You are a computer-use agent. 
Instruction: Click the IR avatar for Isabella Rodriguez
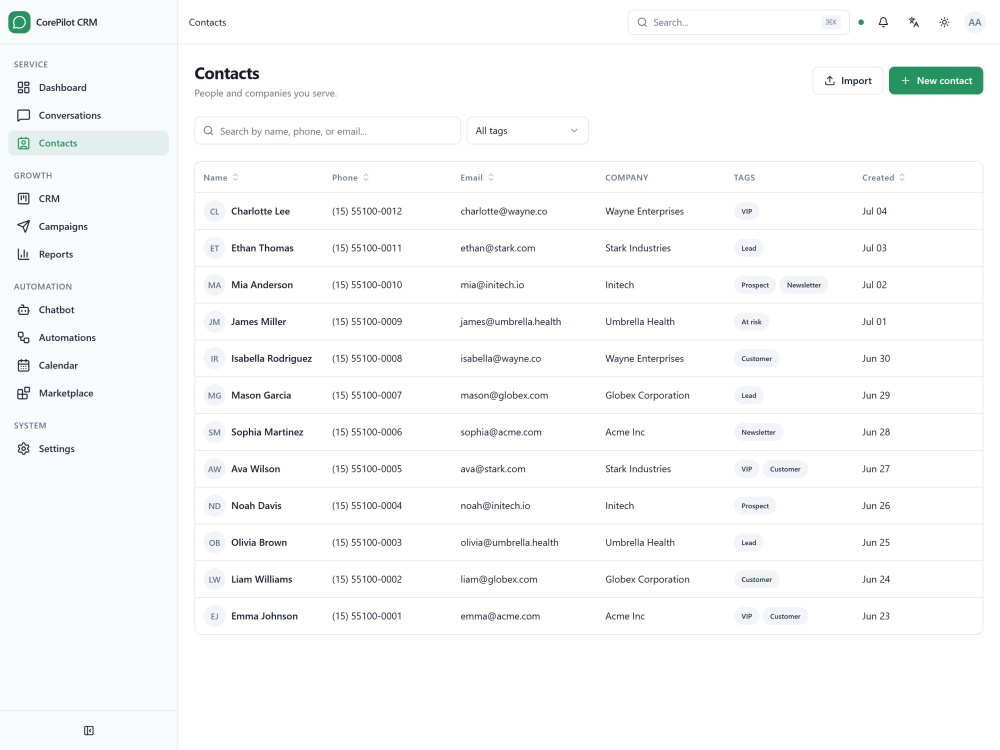pyautogui.click(x=214, y=359)
